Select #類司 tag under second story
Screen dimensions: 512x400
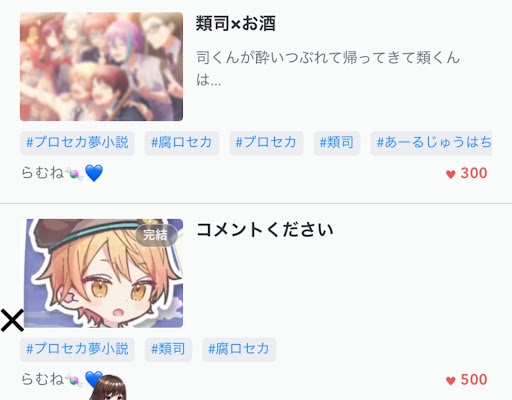168,349
